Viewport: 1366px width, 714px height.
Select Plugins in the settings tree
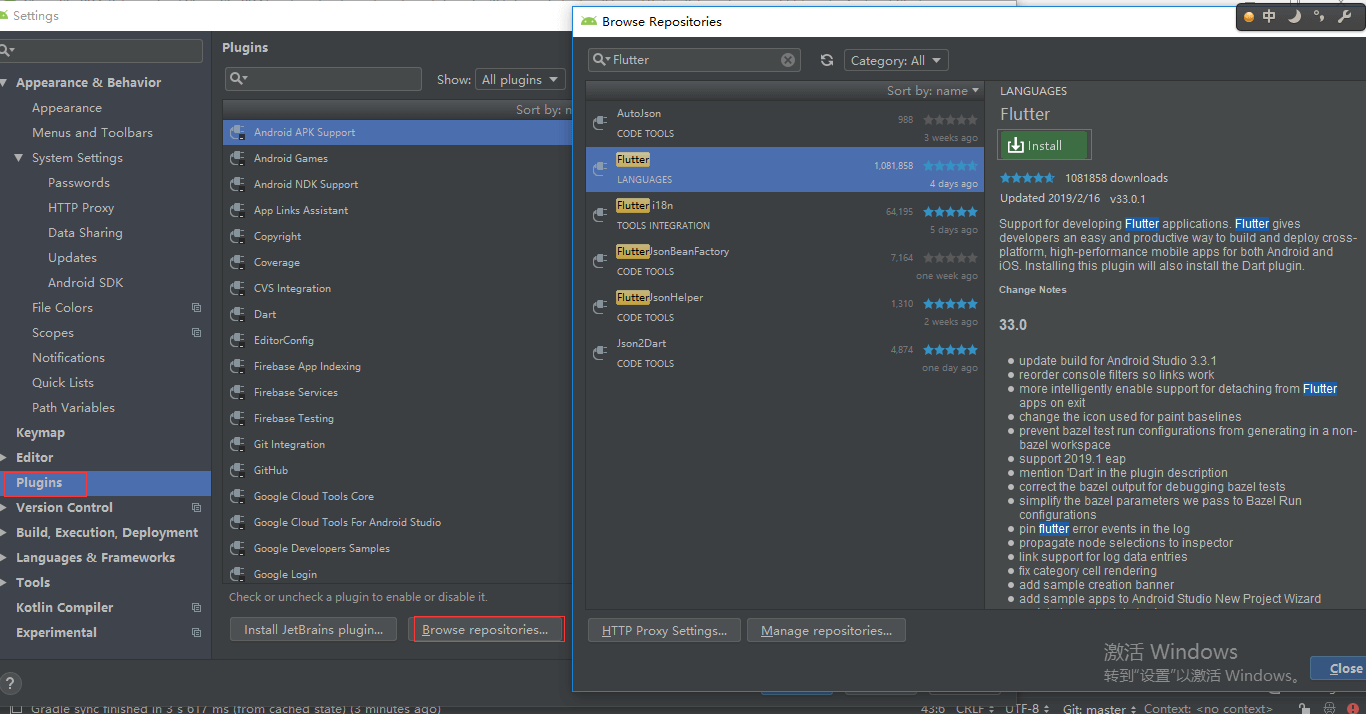coord(105,483)
